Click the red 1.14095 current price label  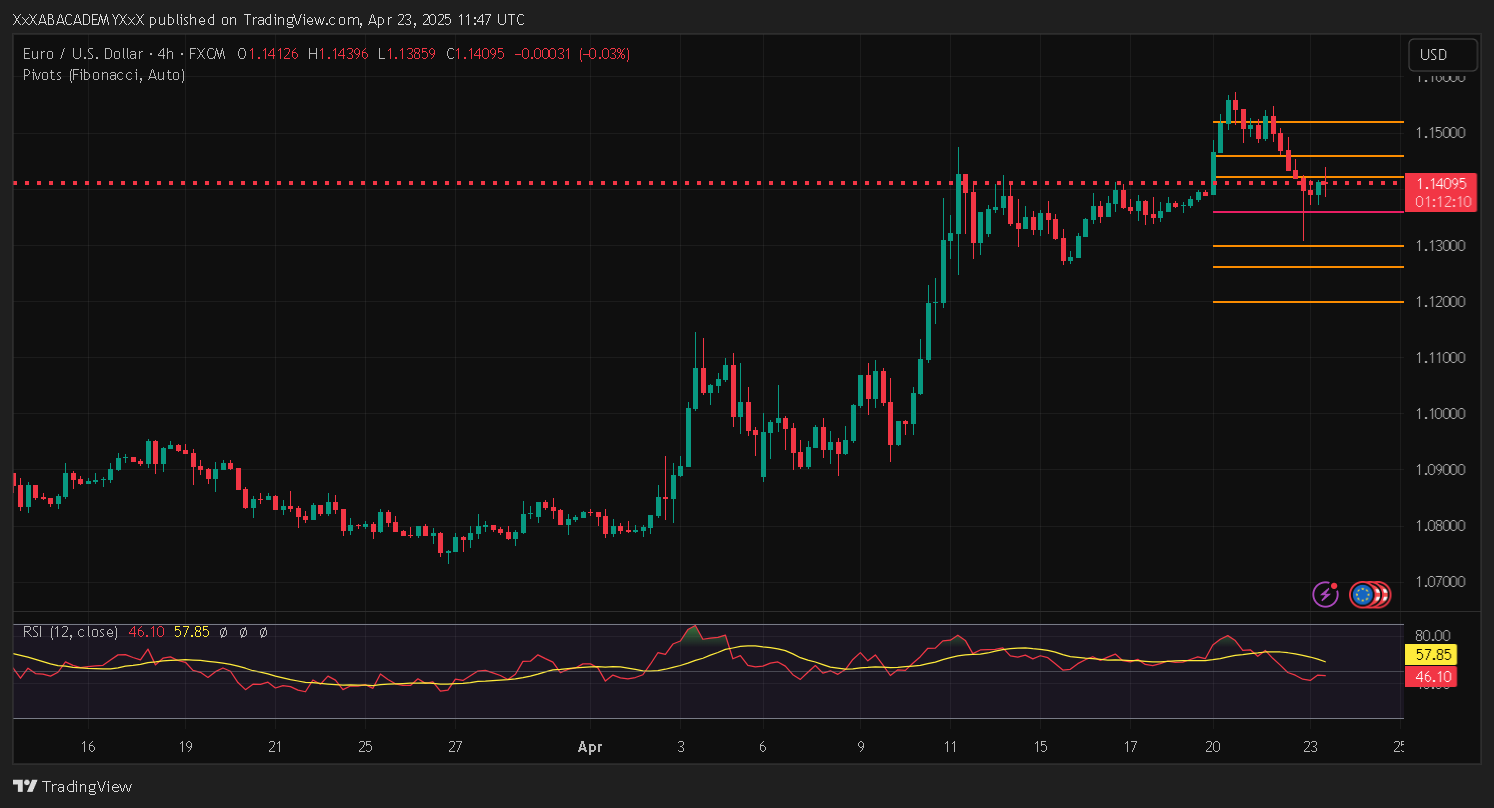[x=1440, y=183]
